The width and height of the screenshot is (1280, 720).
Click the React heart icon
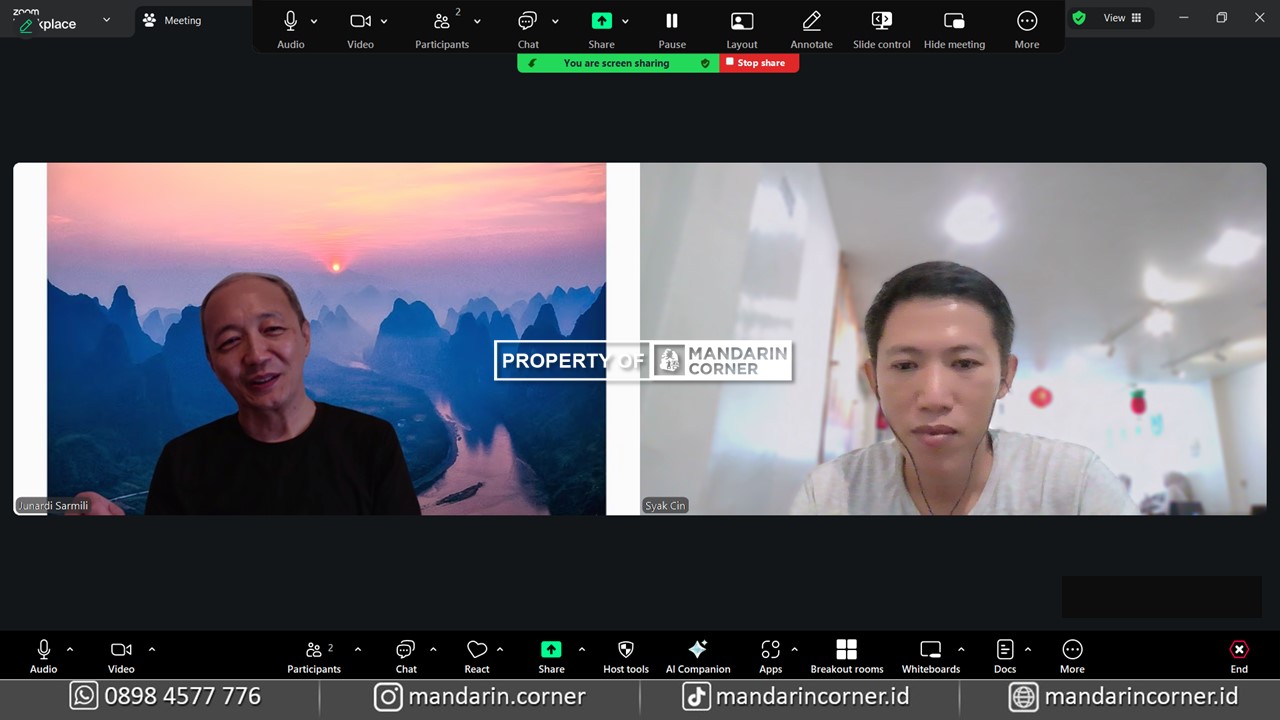click(477, 650)
